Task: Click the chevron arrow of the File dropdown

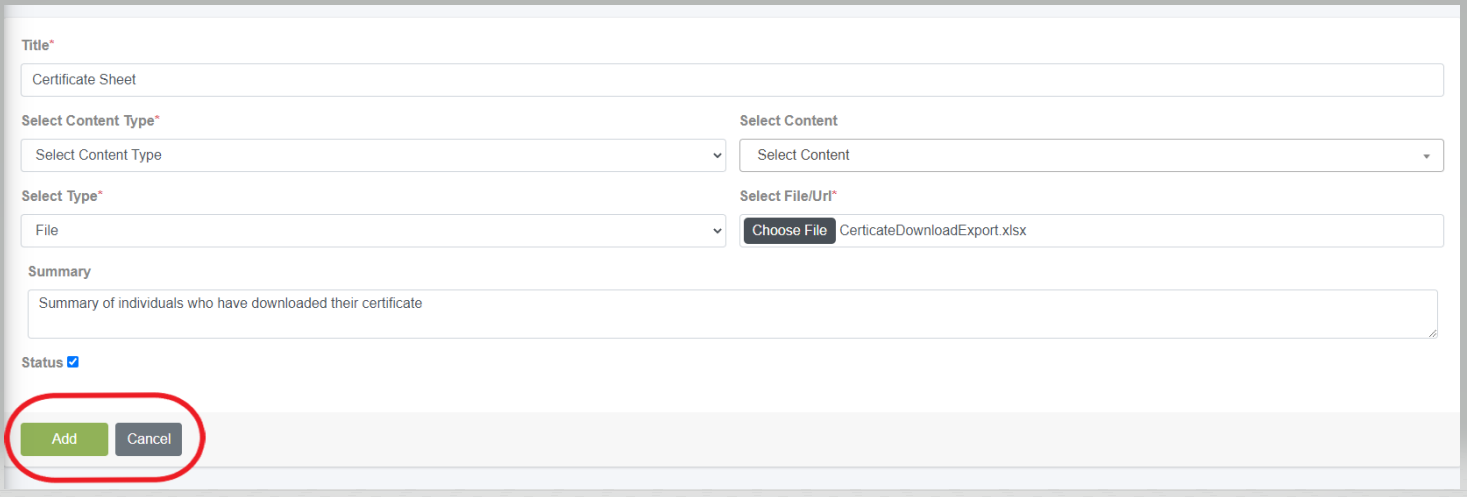Action: tap(717, 231)
